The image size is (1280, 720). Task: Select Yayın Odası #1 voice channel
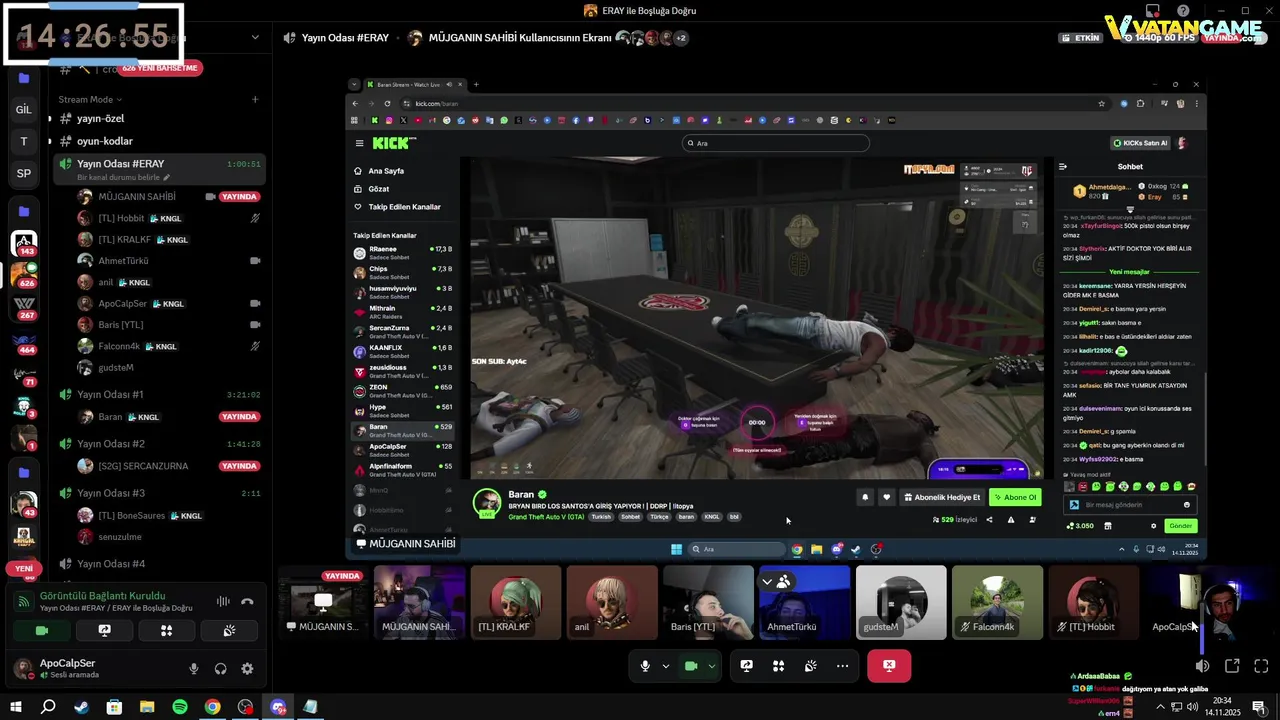click(159, 394)
